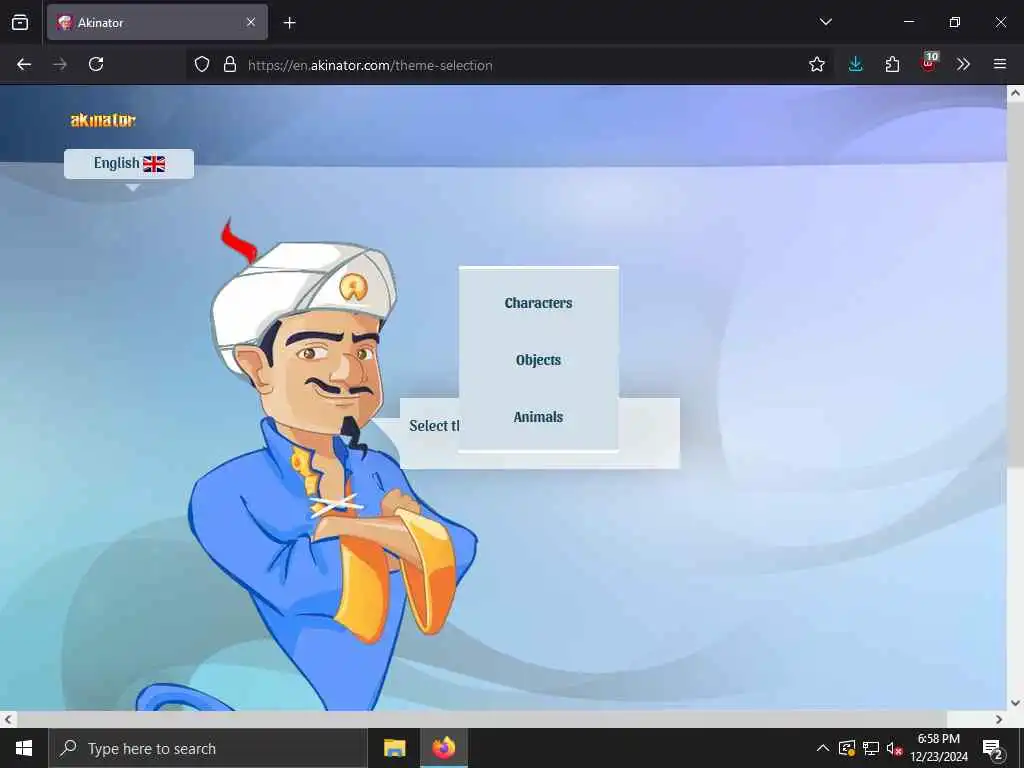
Task: Show hidden system tray icons
Action: click(x=823, y=748)
